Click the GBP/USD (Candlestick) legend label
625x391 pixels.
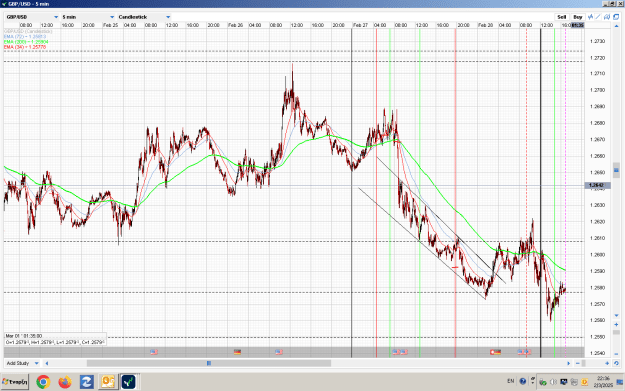coord(28,31)
